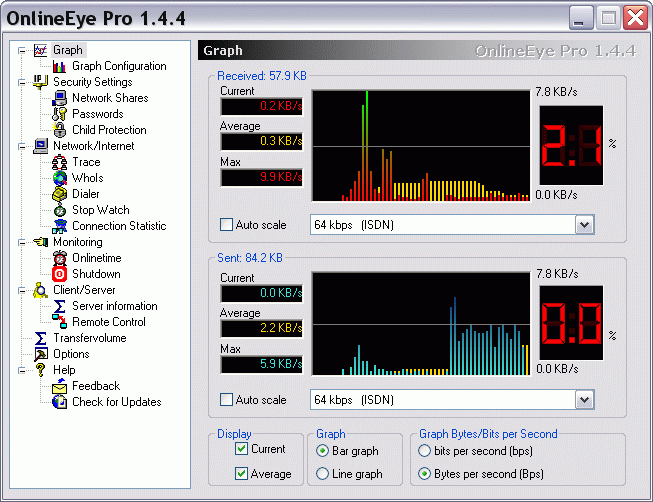Open the Connection Statistic icon
Screen dimensions: 653x502
click(60, 226)
